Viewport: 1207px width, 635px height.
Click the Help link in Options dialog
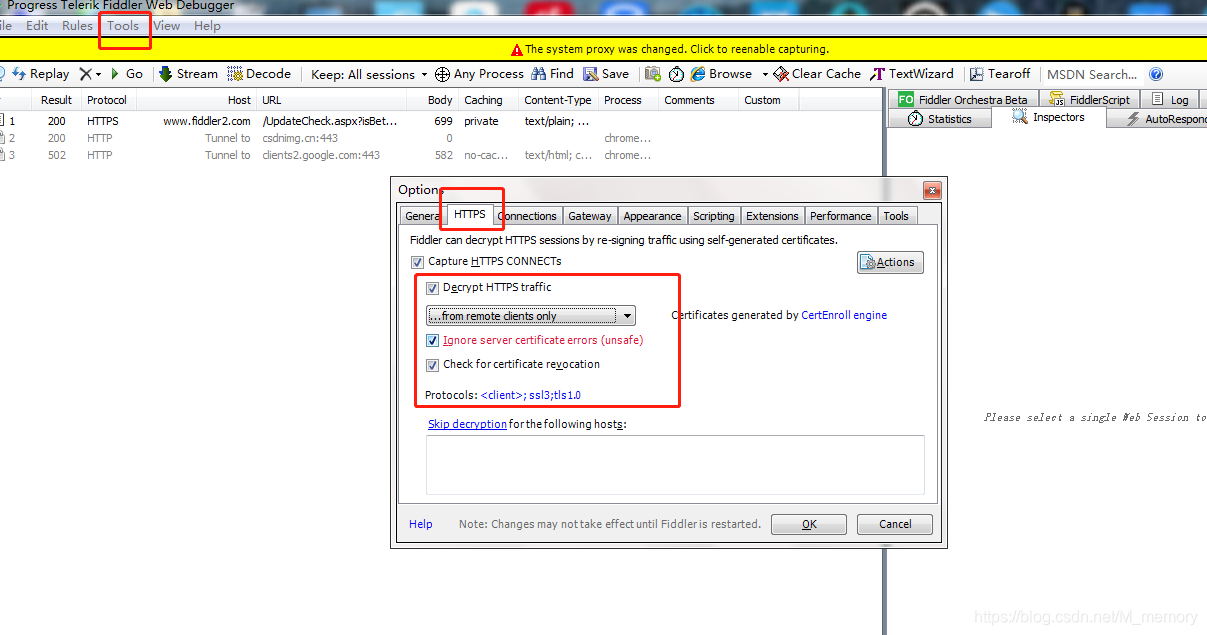421,524
